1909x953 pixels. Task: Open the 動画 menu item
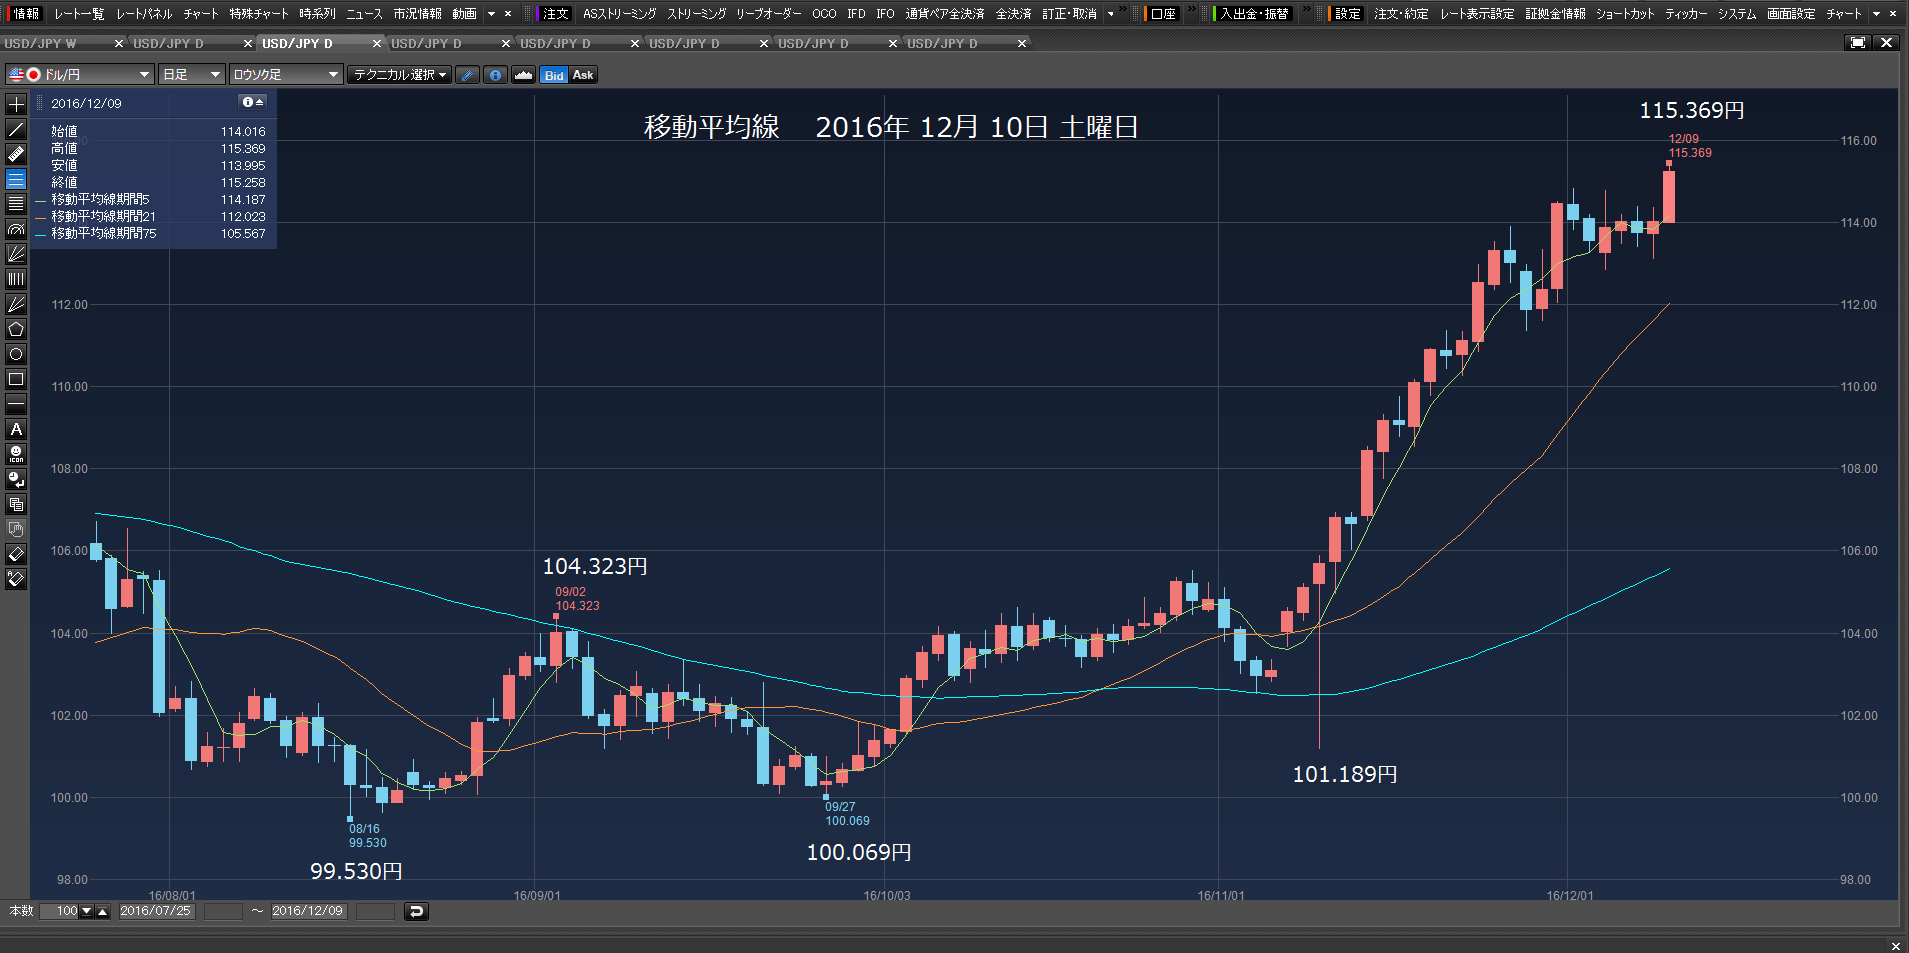pos(464,14)
